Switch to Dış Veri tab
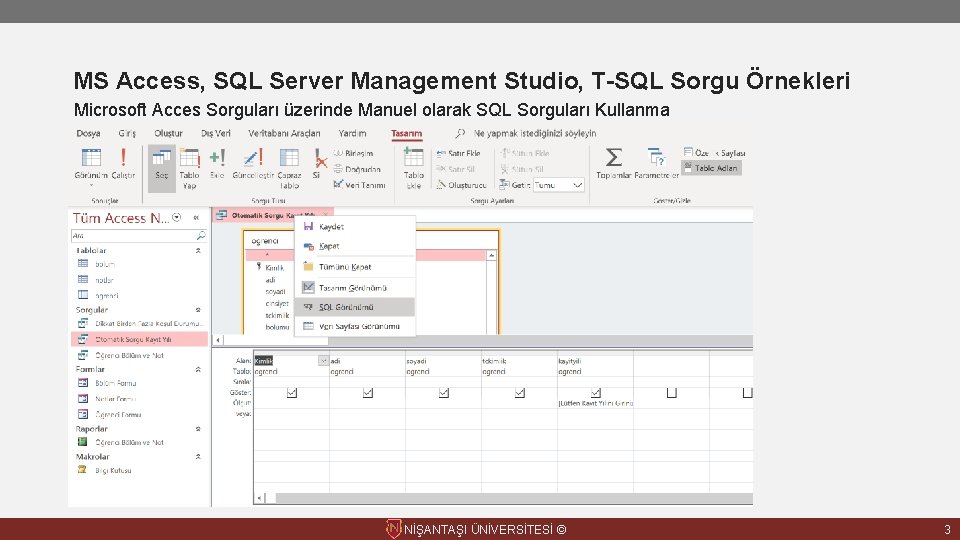The height and width of the screenshot is (540, 960). point(216,133)
